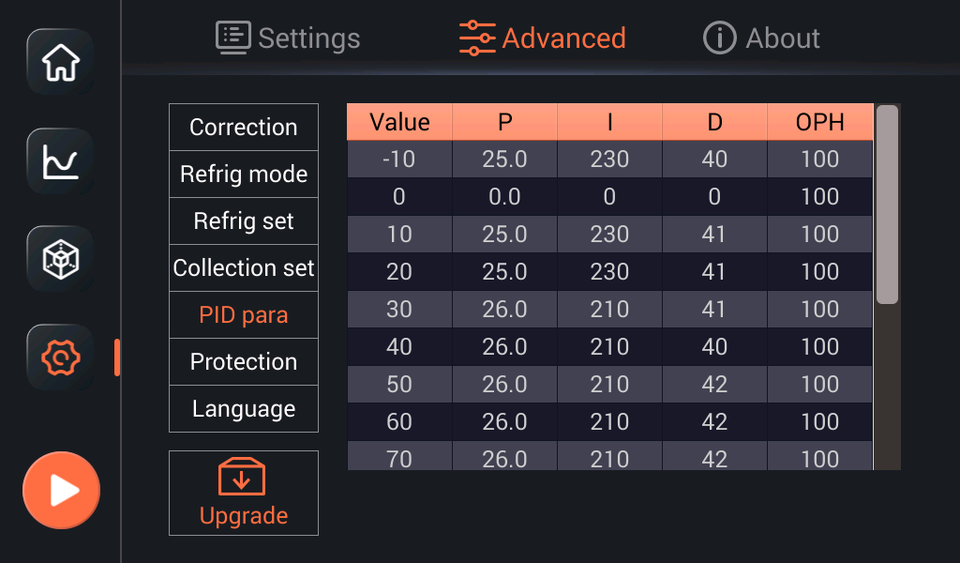960x563 pixels.
Task: Choose the Language menu option
Action: point(243,409)
